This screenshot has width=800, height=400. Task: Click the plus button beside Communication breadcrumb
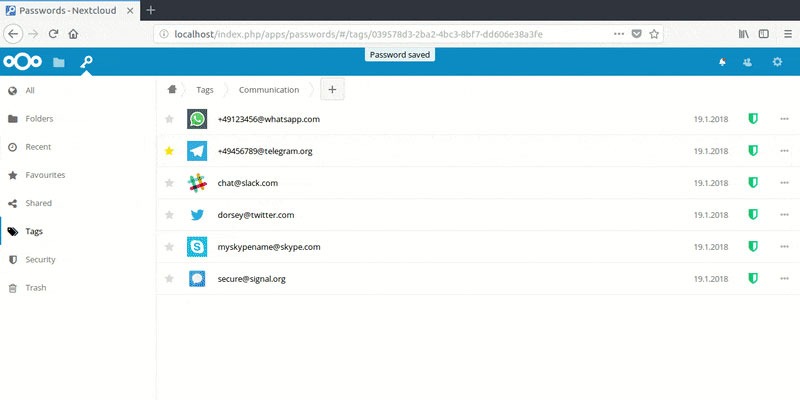point(332,89)
